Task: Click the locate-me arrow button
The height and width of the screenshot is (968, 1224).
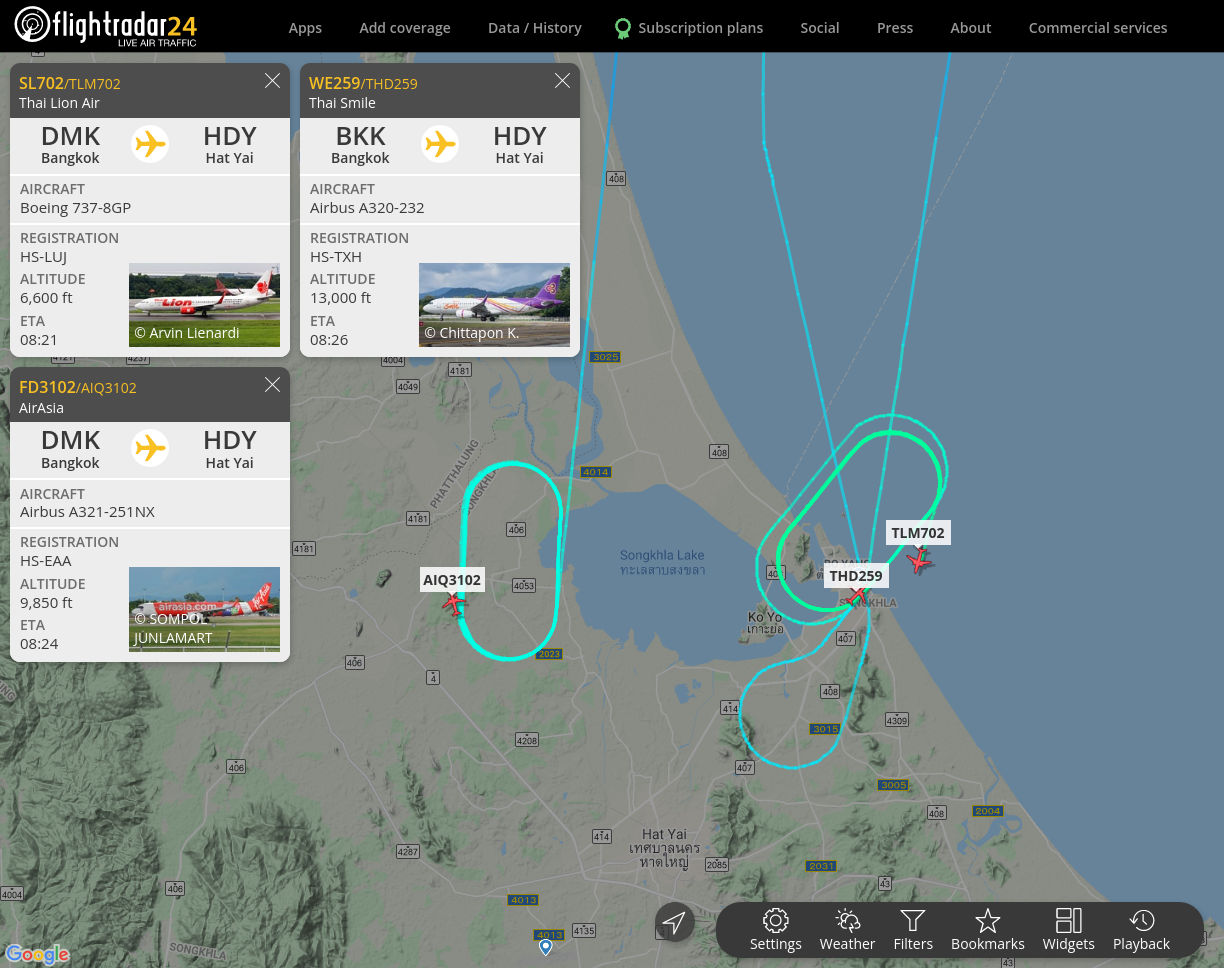Action: point(675,922)
